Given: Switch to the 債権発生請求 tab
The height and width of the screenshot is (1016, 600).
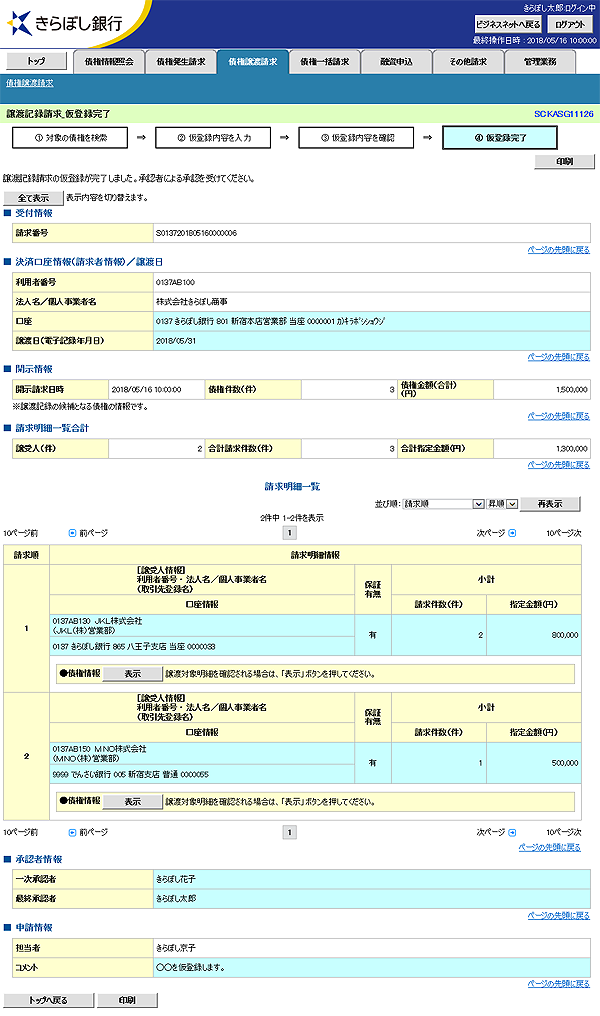Looking at the screenshot, I should click(x=181, y=62).
